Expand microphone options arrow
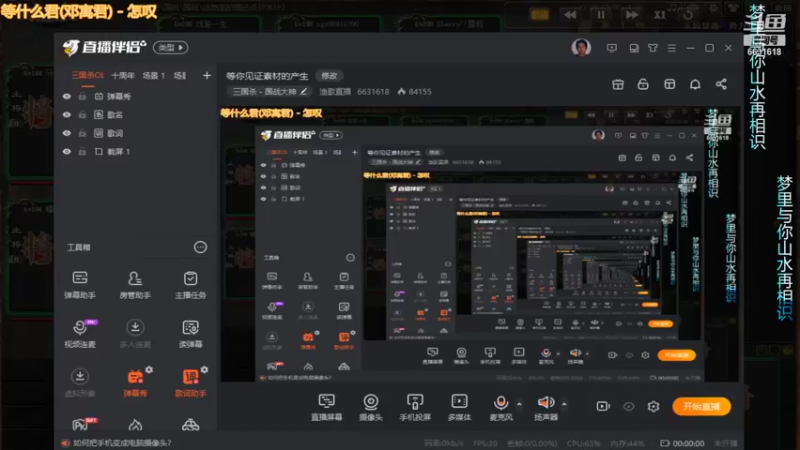Screen dimensions: 800x450 519,404
